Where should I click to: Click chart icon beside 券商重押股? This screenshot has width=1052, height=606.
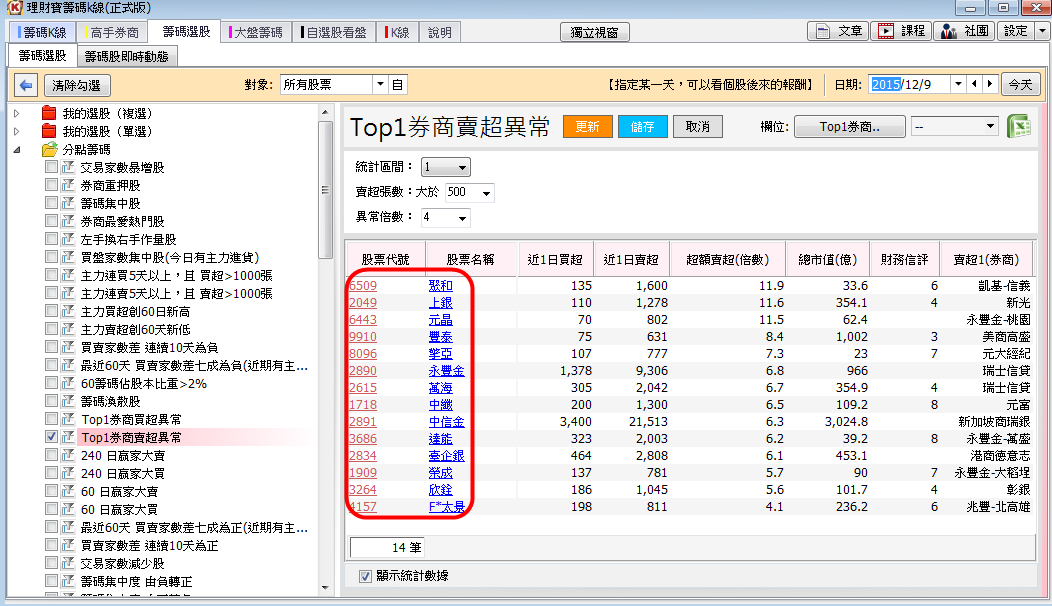click(68, 185)
